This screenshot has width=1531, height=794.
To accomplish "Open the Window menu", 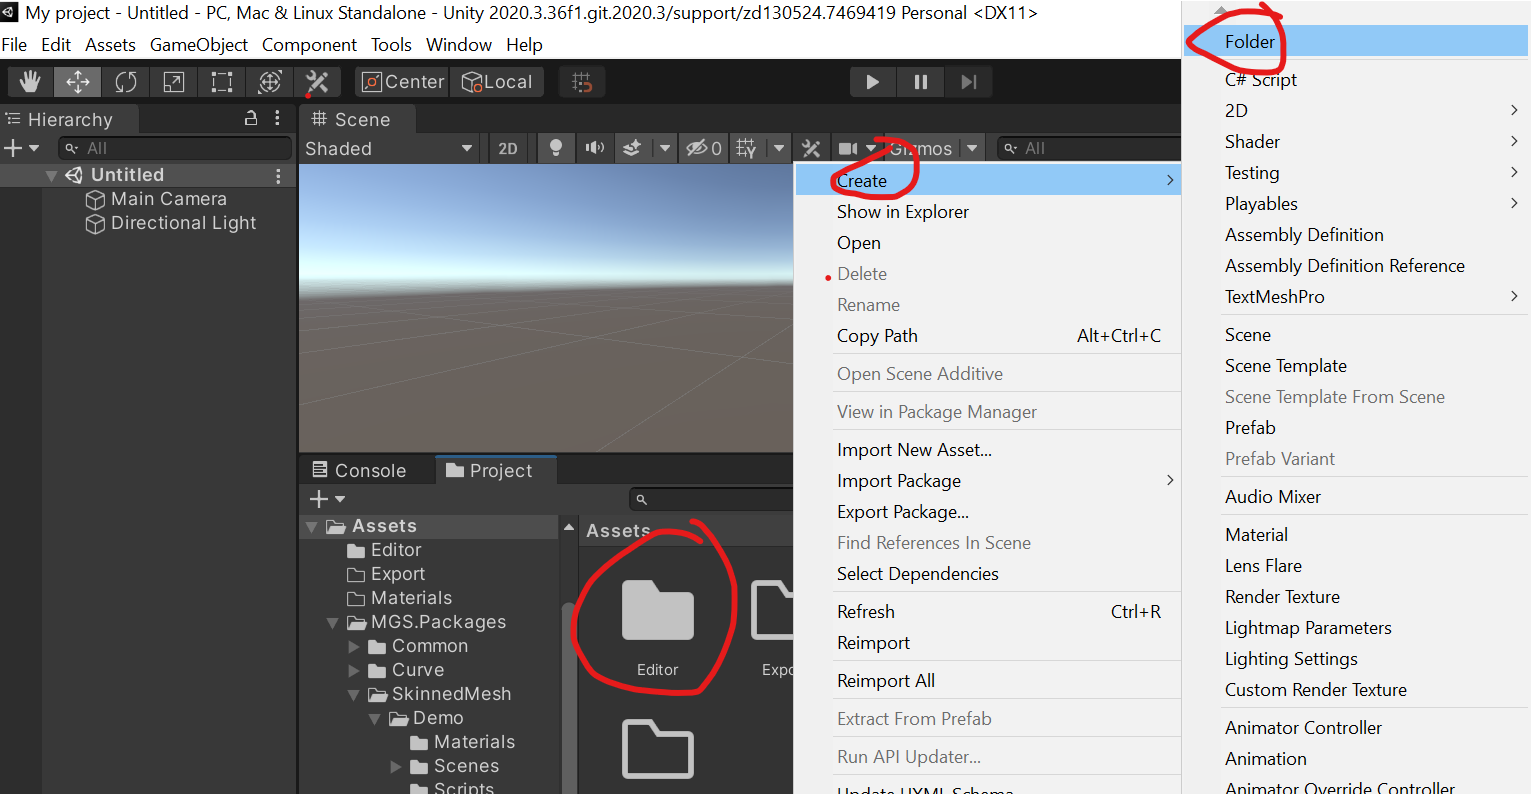I will click(459, 45).
